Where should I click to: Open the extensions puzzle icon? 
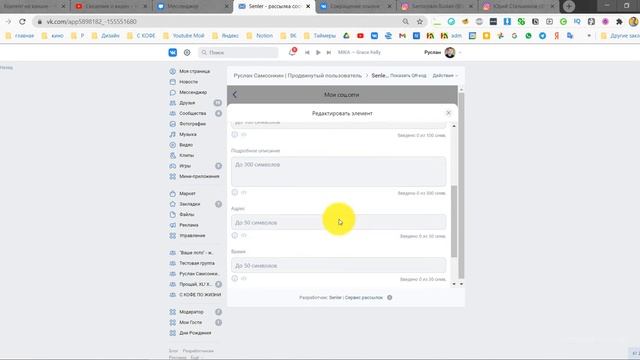click(619, 22)
